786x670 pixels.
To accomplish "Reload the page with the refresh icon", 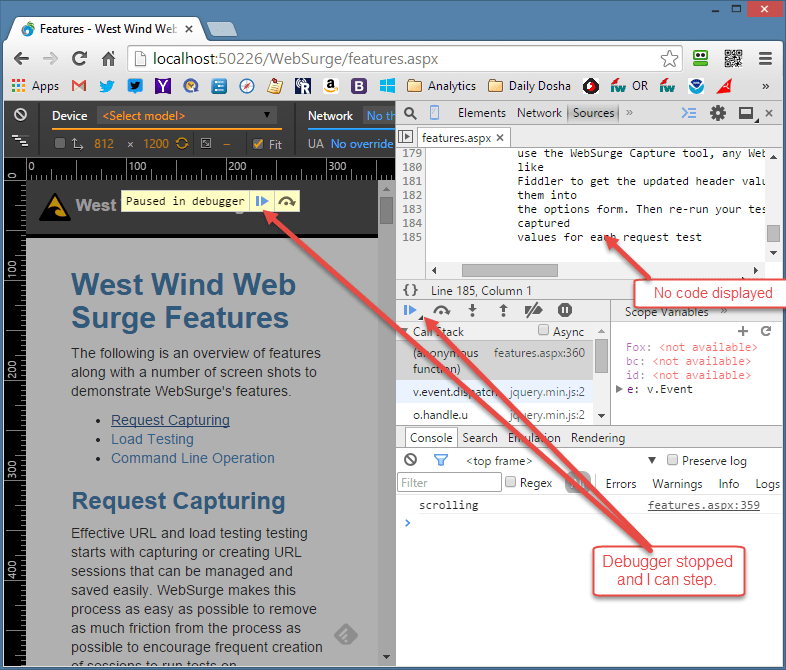I will pos(79,59).
